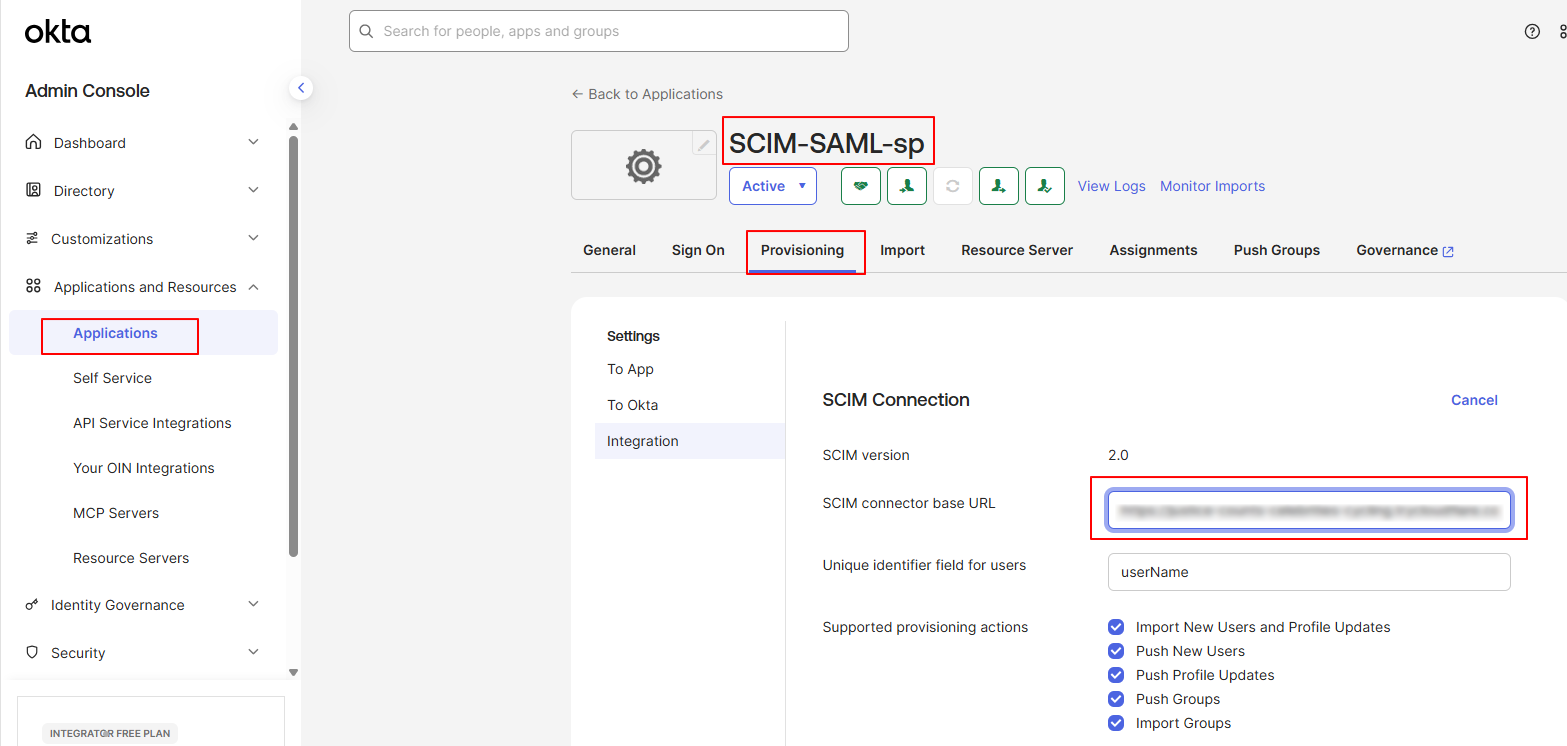This screenshot has height=746, width=1567.
Task: Click the Directory icon in sidebar
Action: 33,190
